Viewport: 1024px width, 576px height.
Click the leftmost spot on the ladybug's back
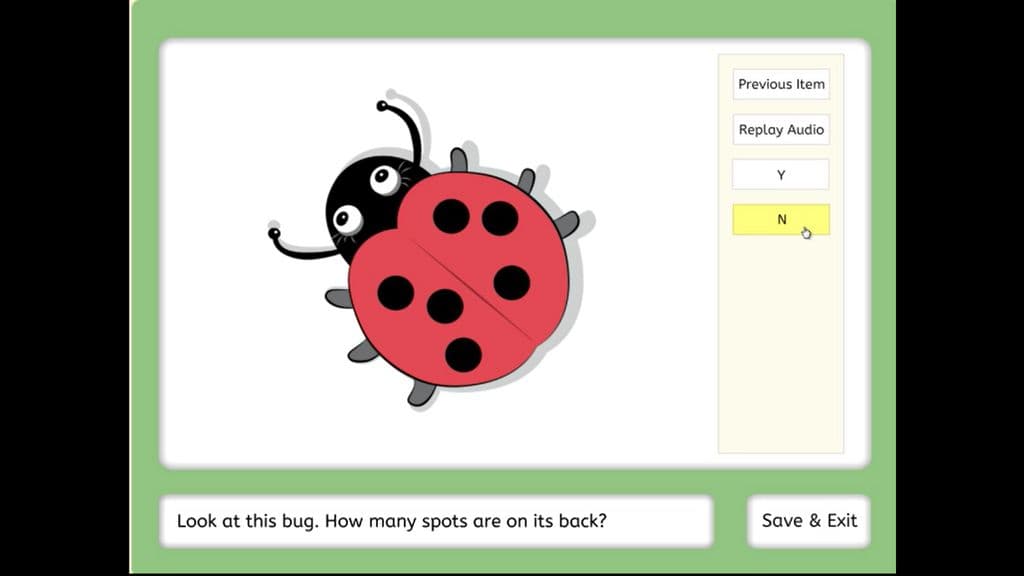(x=396, y=293)
